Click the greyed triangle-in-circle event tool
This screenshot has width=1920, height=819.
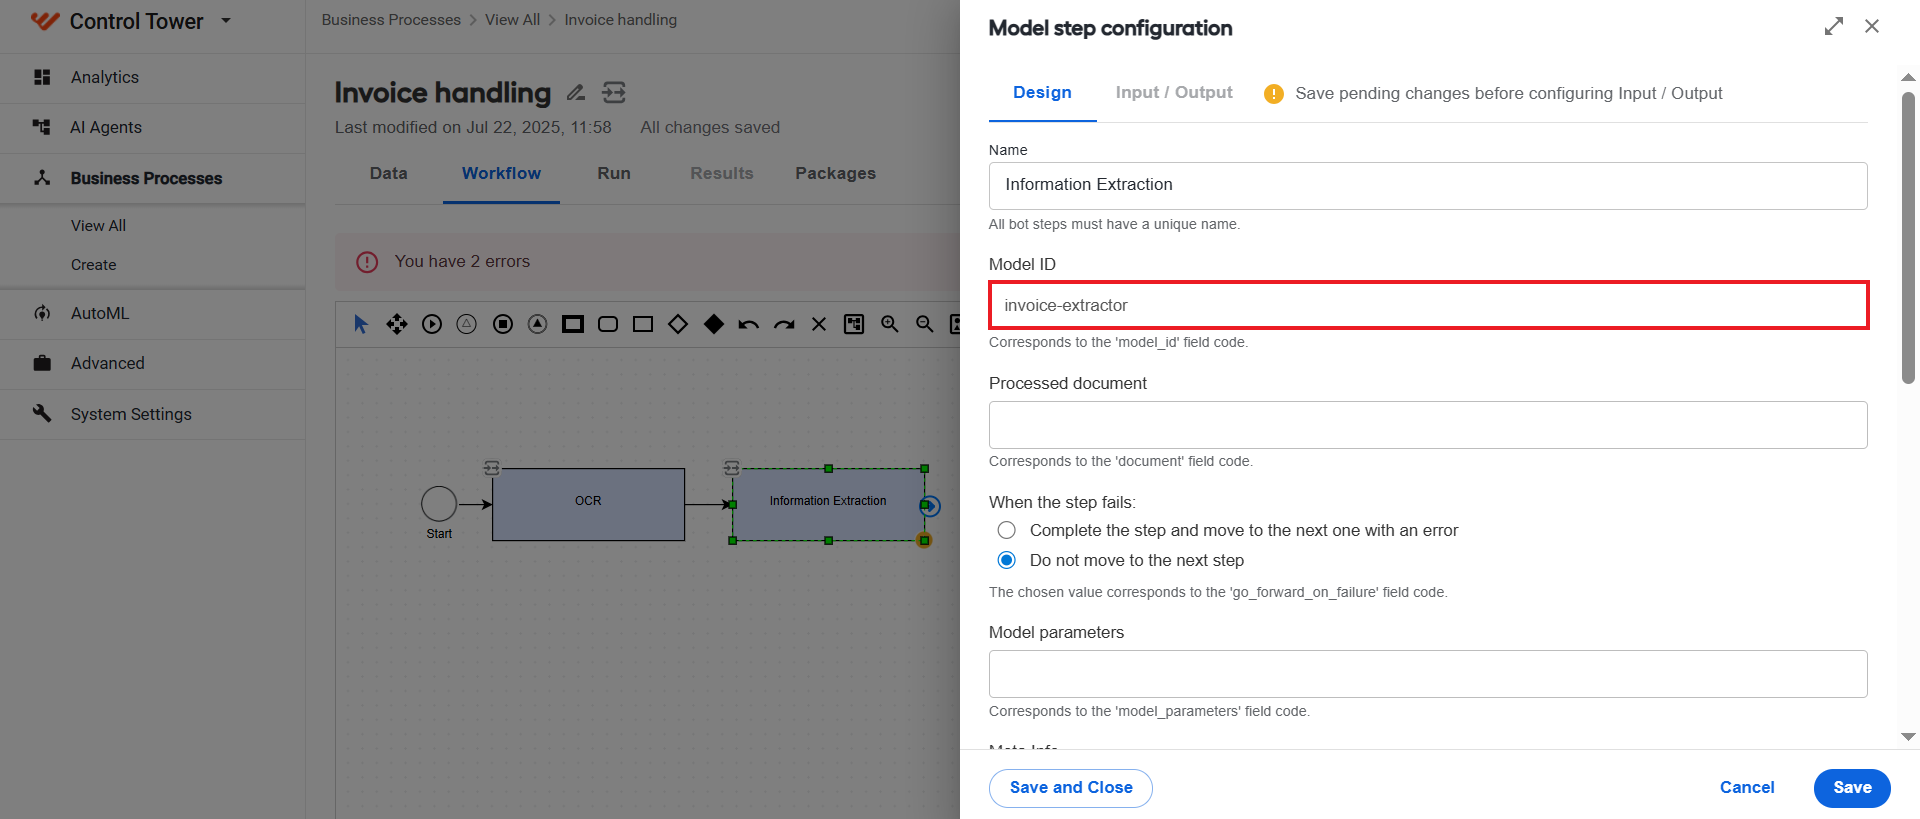pos(467,324)
